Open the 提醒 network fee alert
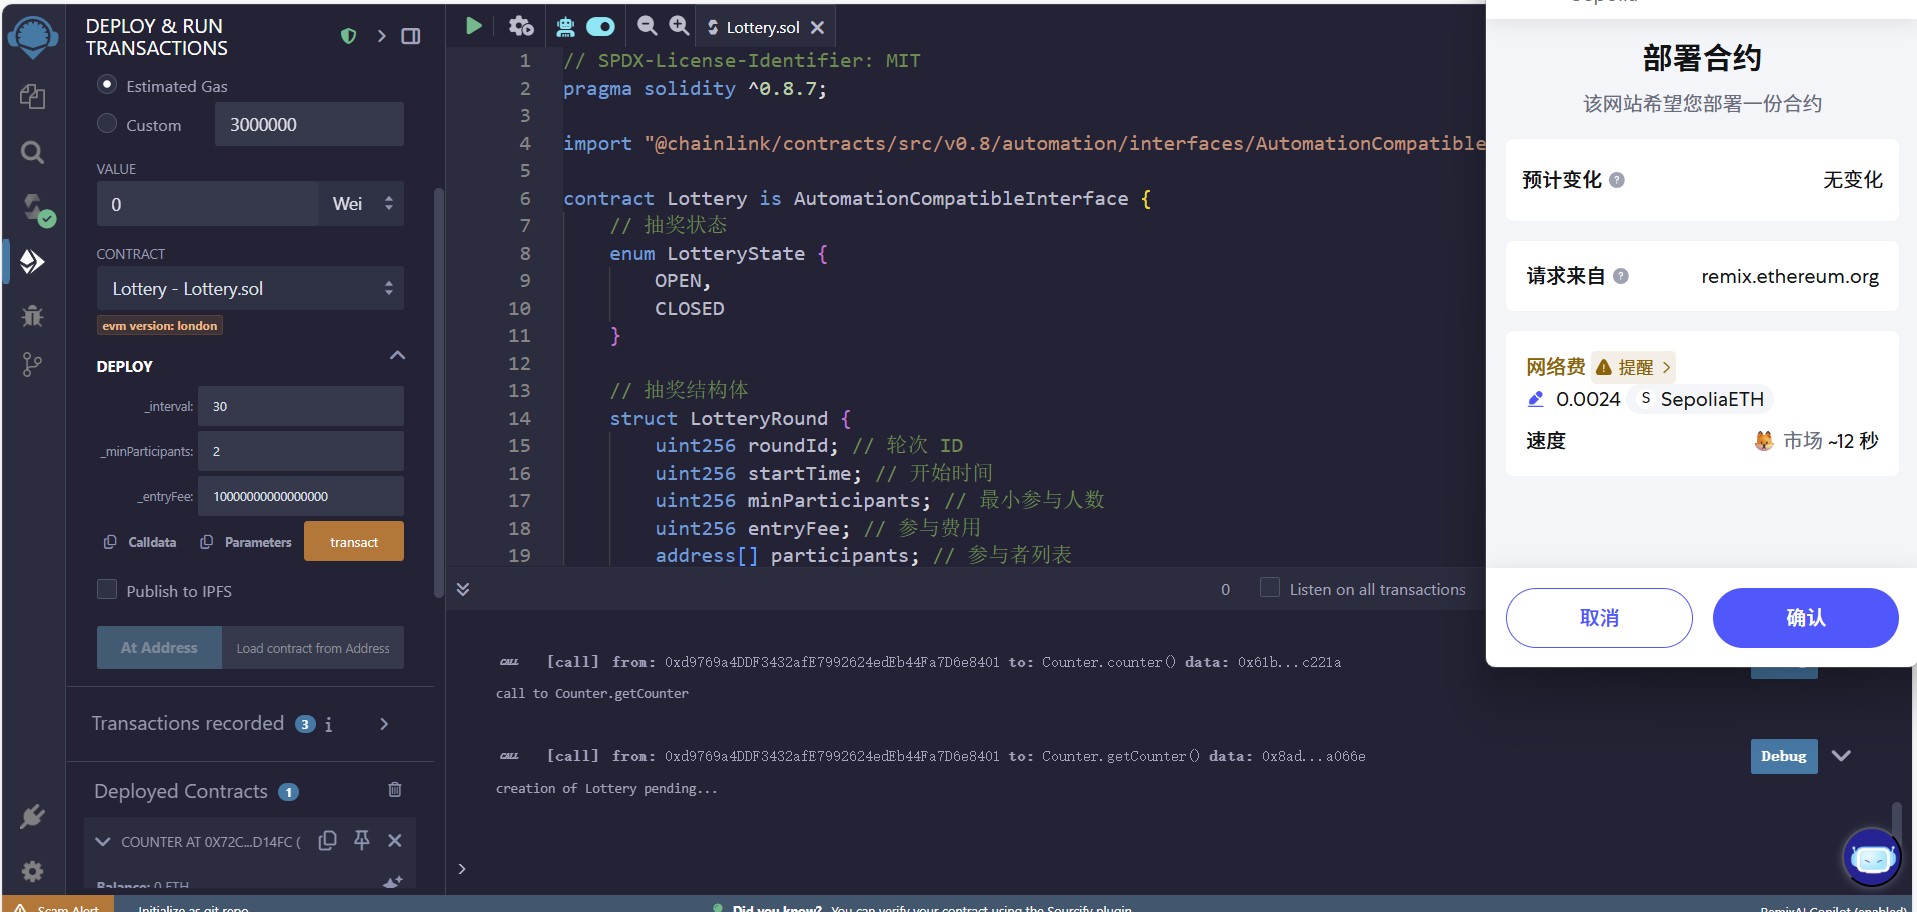The image size is (1917, 912). (x=1633, y=367)
